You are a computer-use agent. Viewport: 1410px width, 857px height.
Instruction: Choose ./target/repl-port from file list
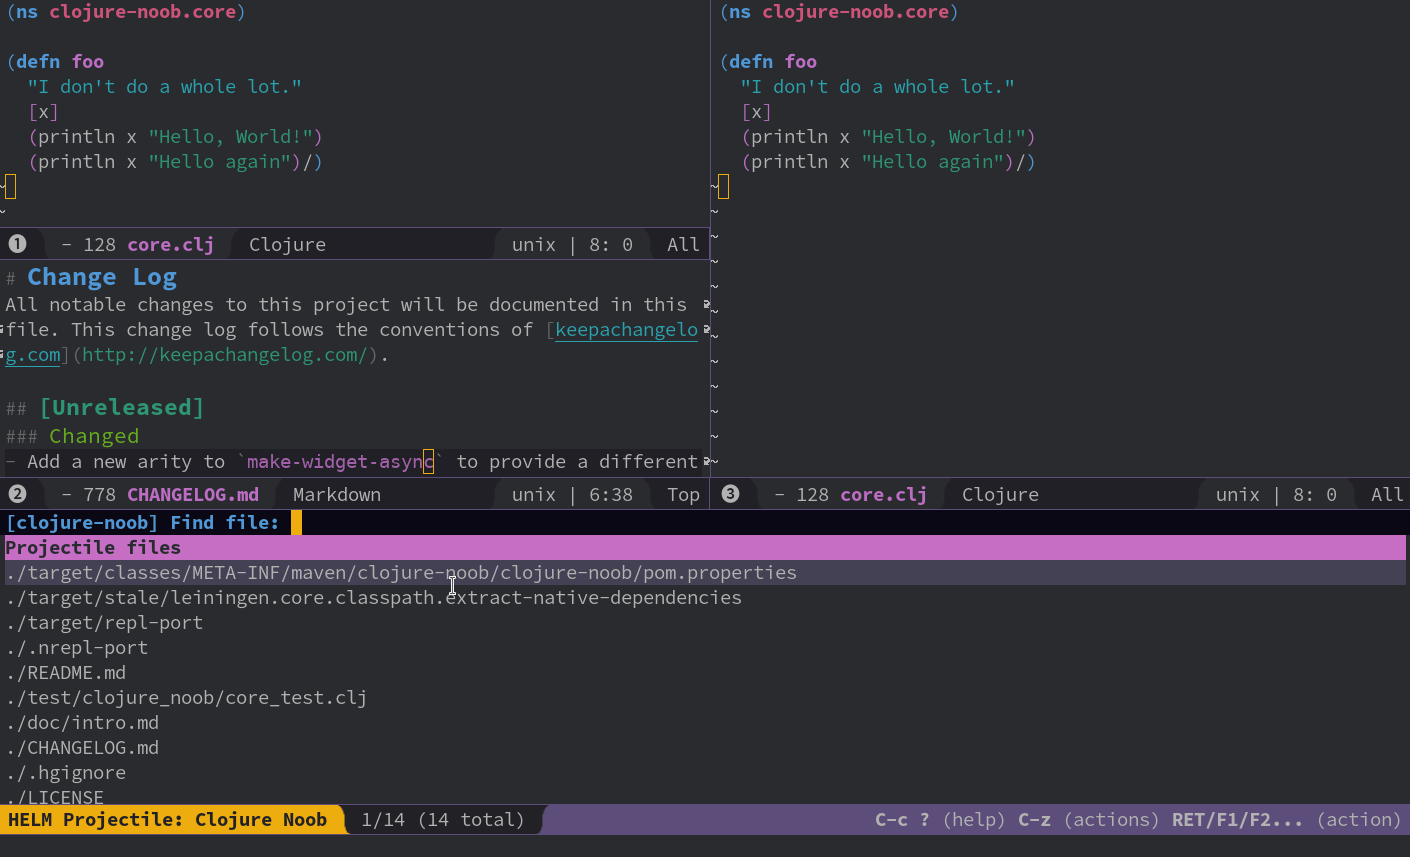pos(104,623)
